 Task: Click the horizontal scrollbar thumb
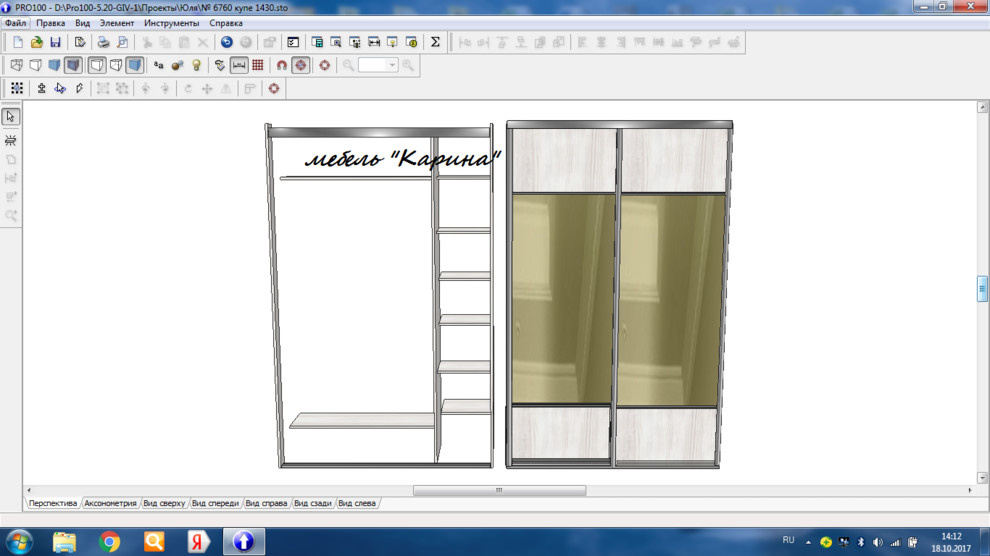click(499, 490)
